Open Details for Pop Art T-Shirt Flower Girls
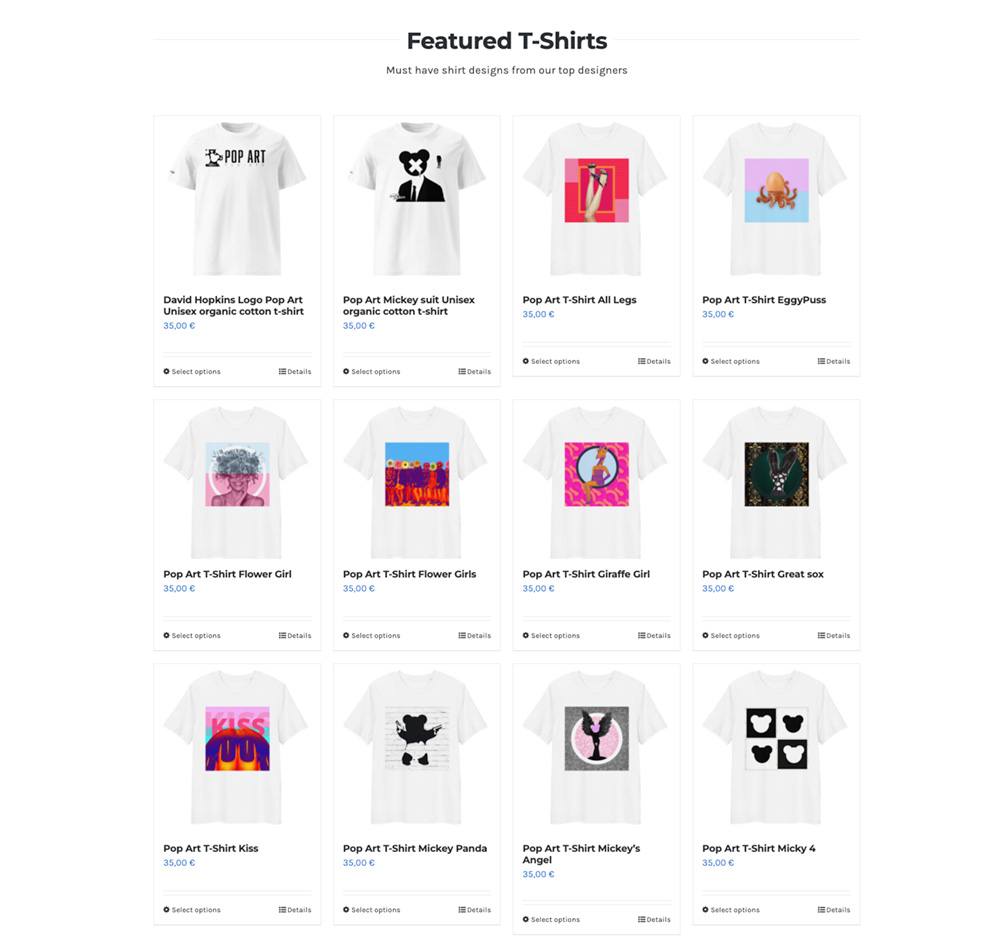This screenshot has height=937, width=1000. [x=474, y=635]
